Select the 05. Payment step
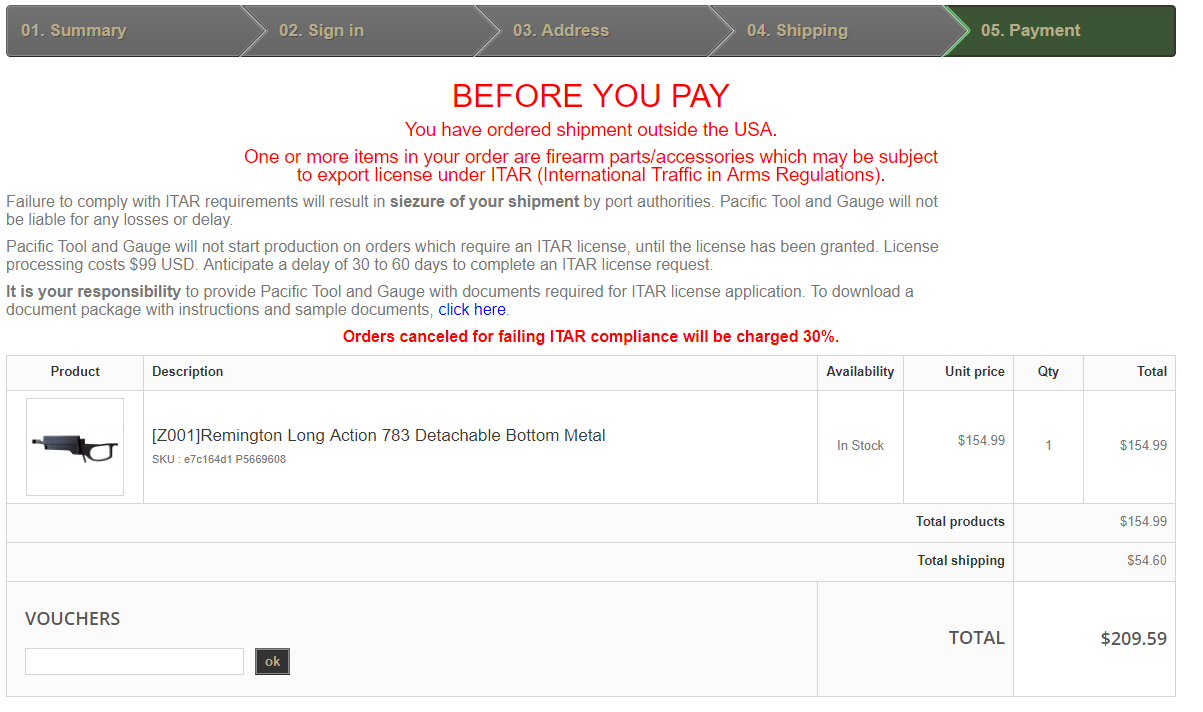Viewport: 1203px width, 712px height. tap(1030, 31)
